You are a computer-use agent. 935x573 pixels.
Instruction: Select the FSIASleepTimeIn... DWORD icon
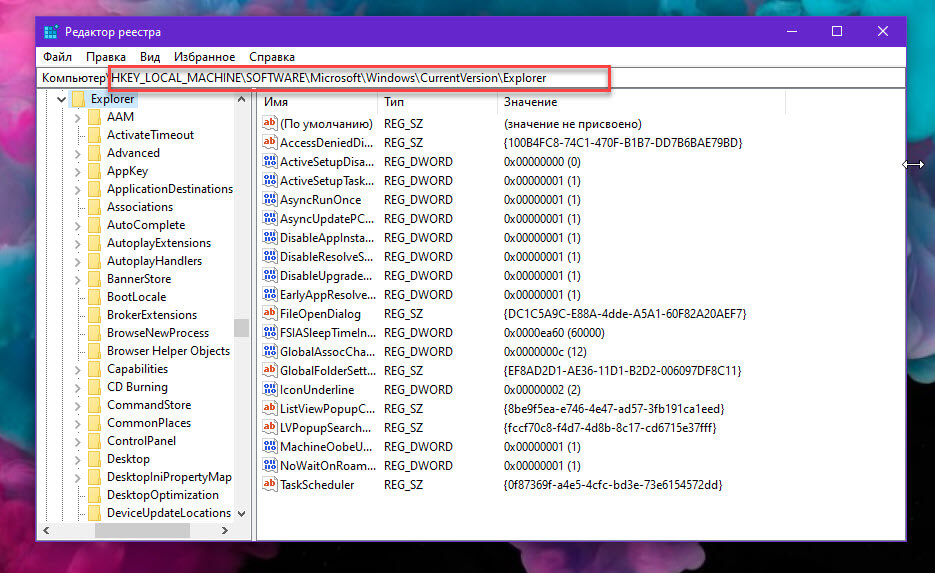270,333
